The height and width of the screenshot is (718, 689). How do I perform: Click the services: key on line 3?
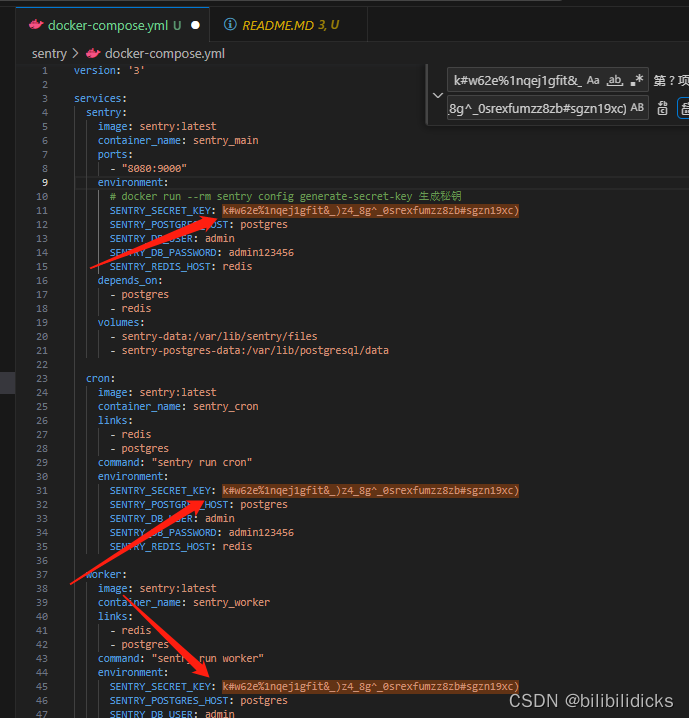point(100,98)
